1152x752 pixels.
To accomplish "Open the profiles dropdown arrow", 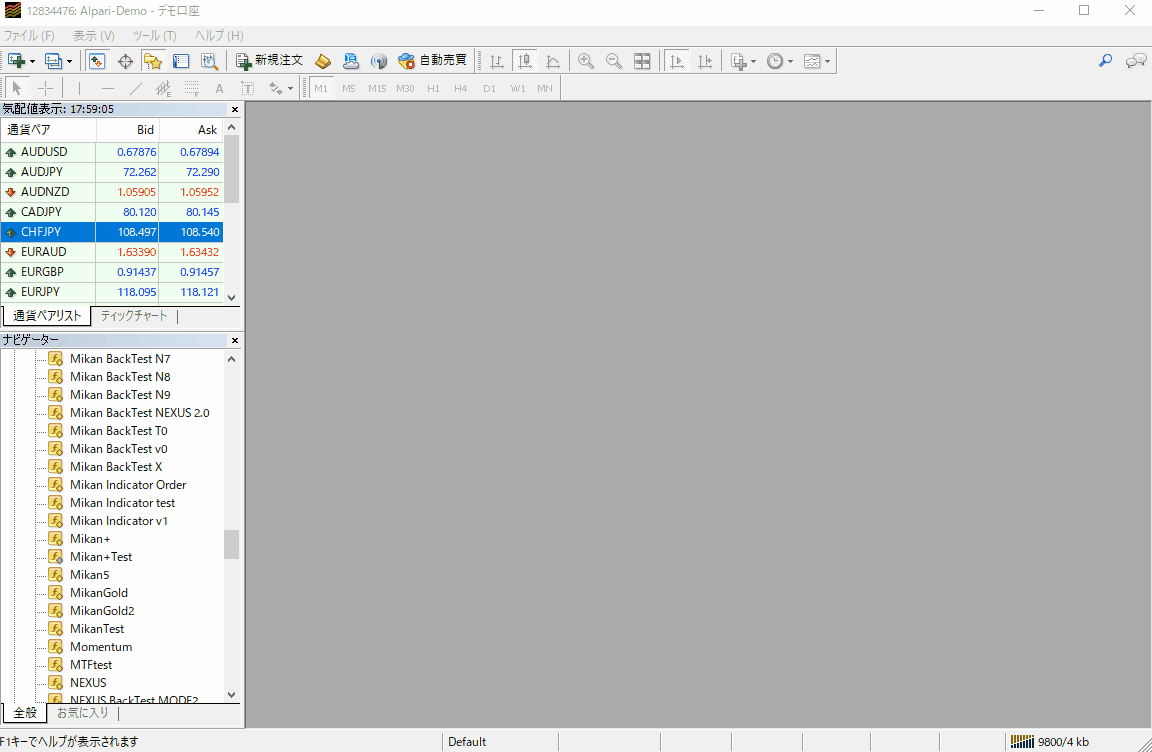I will (x=69, y=62).
